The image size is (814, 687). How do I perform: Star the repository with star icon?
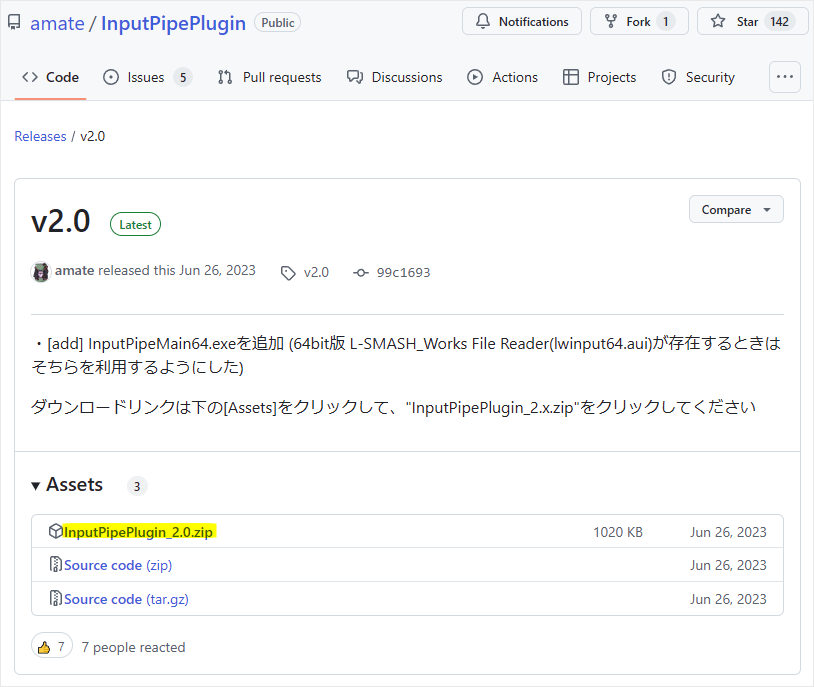tap(718, 21)
